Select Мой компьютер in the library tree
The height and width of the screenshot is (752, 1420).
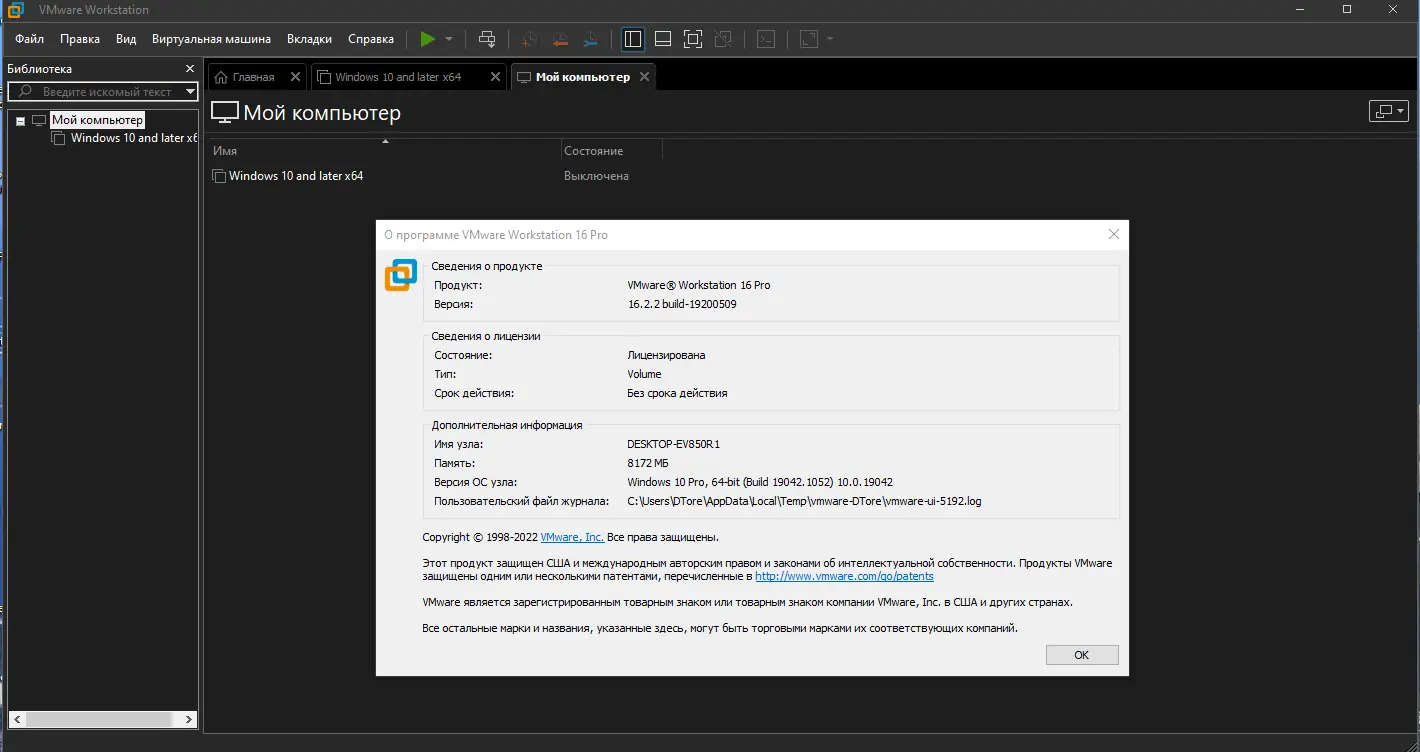pyautogui.click(x=97, y=120)
